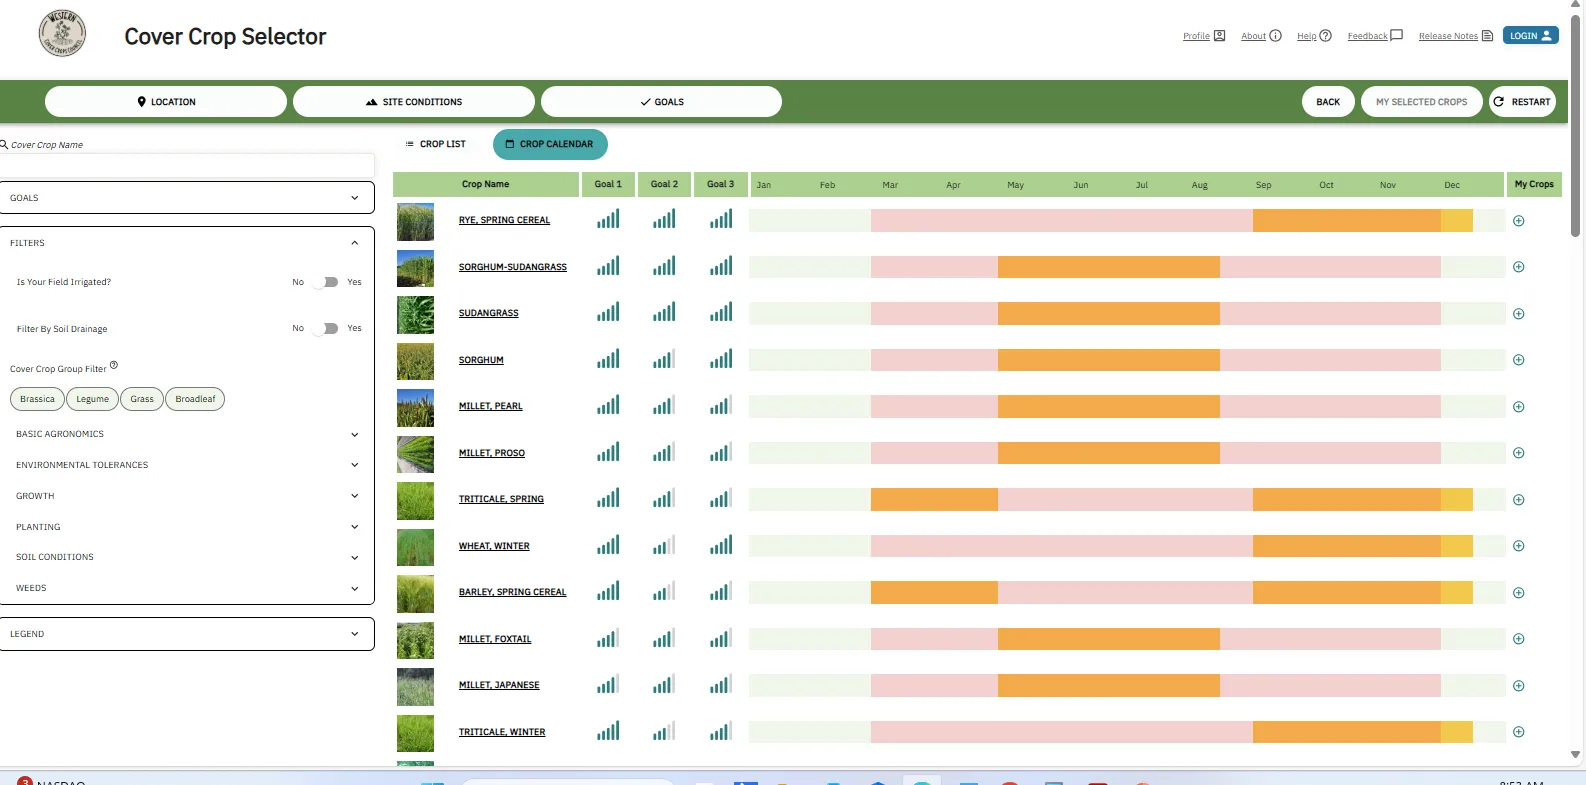Toggle the Legume crop group filter chip
This screenshot has width=1586, height=785.
92,399
